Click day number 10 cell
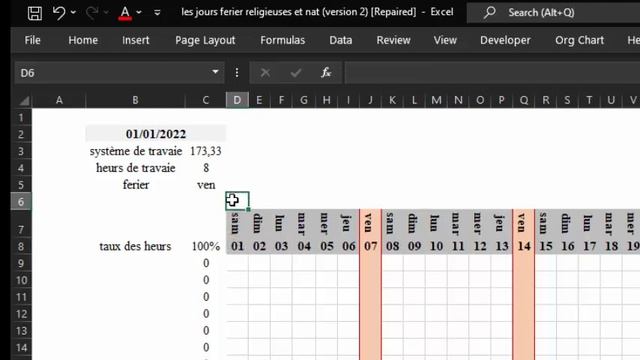 (x=436, y=246)
